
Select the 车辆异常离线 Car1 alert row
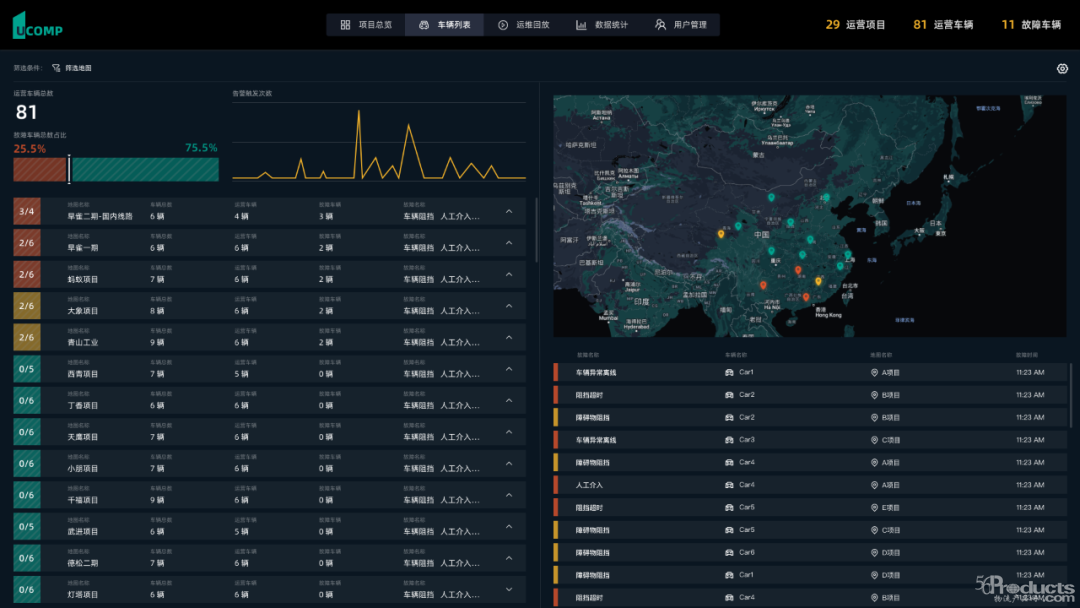810,373
